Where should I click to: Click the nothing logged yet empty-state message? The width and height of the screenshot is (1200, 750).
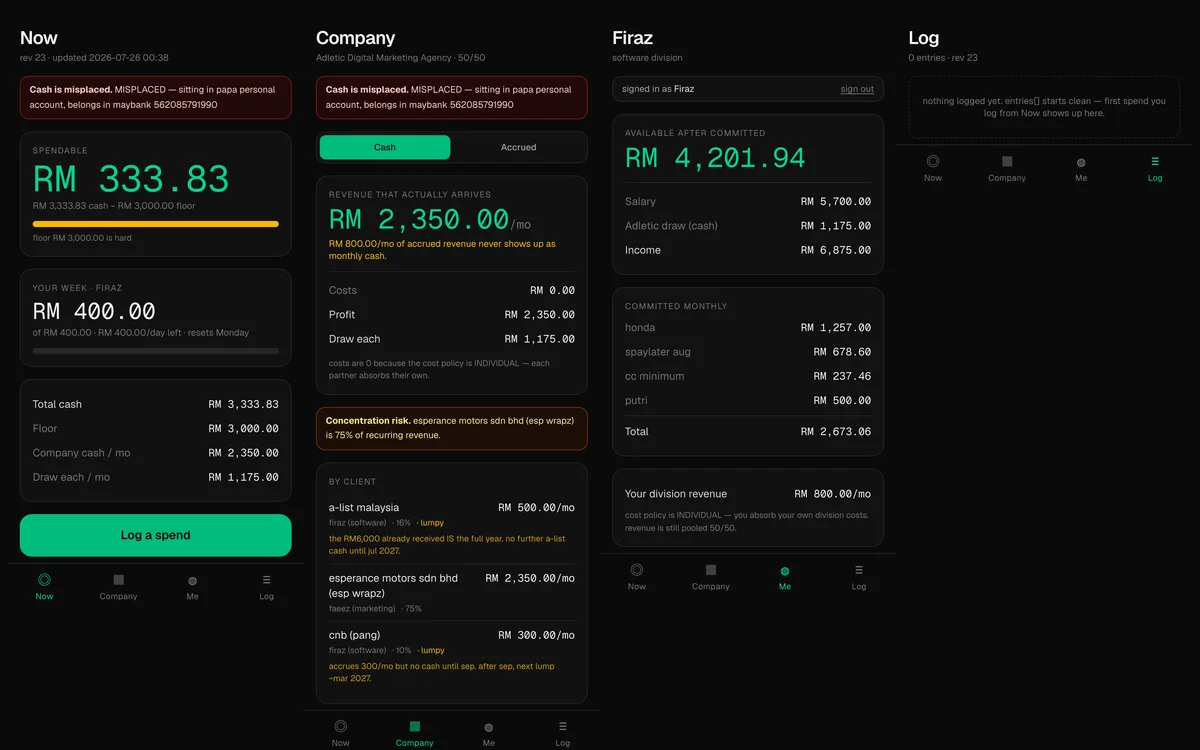tap(1044, 107)
